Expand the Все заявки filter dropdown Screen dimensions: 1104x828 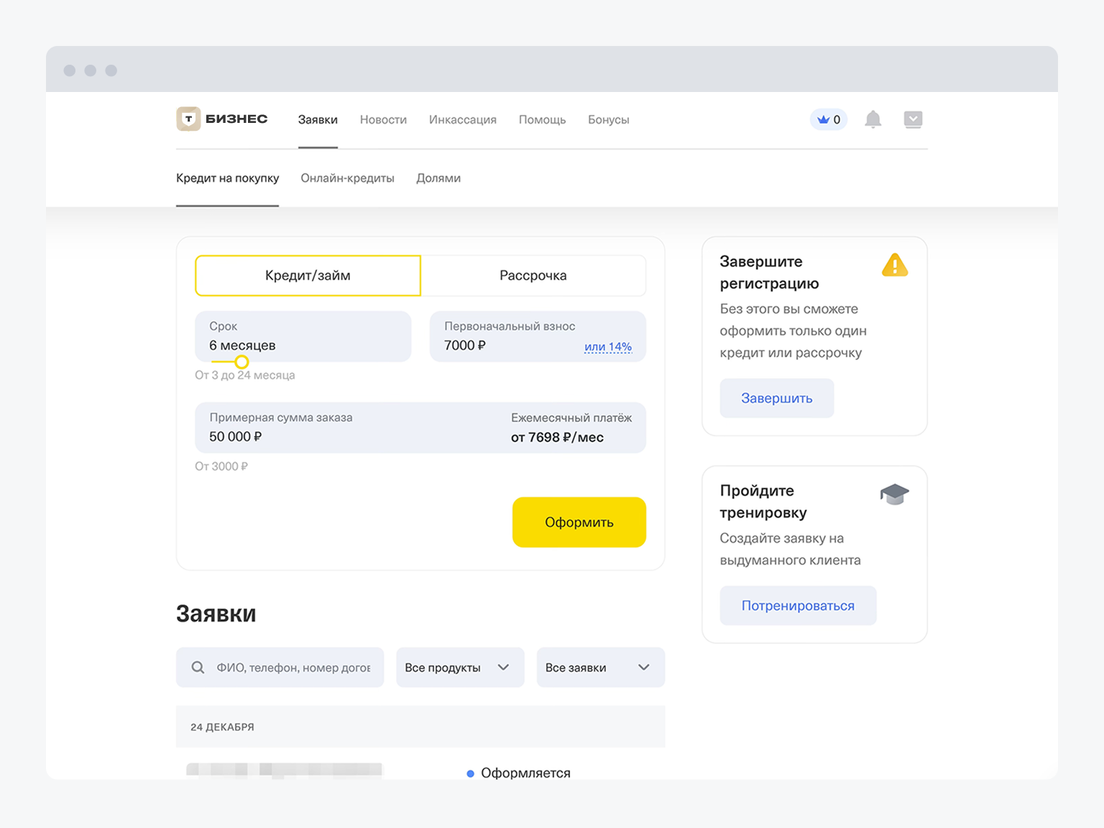point(600,668)
